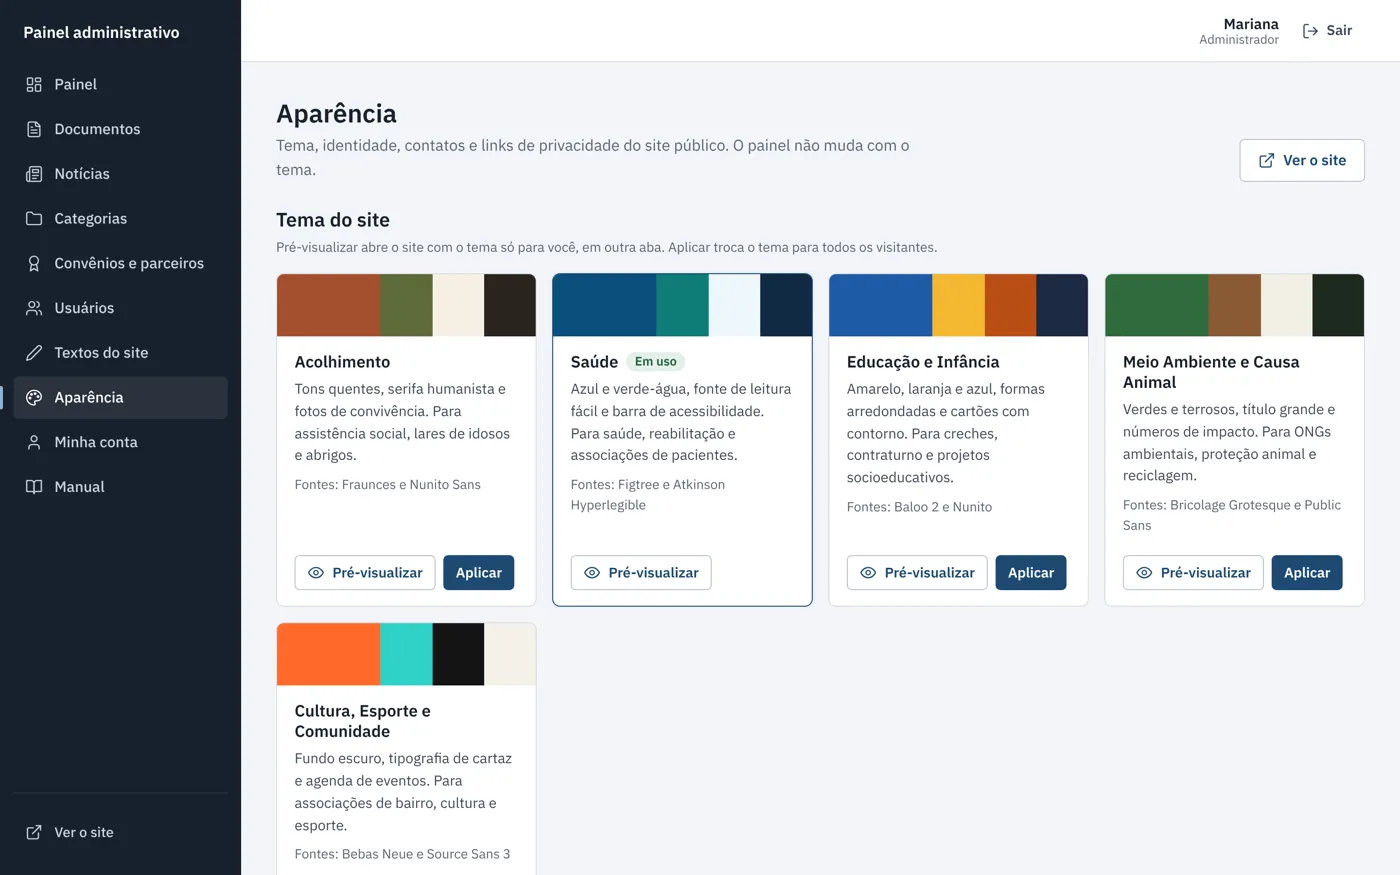Click the Em uso badge on Saúde
This screenshot has width=1400, height=875.
point(655,362)
